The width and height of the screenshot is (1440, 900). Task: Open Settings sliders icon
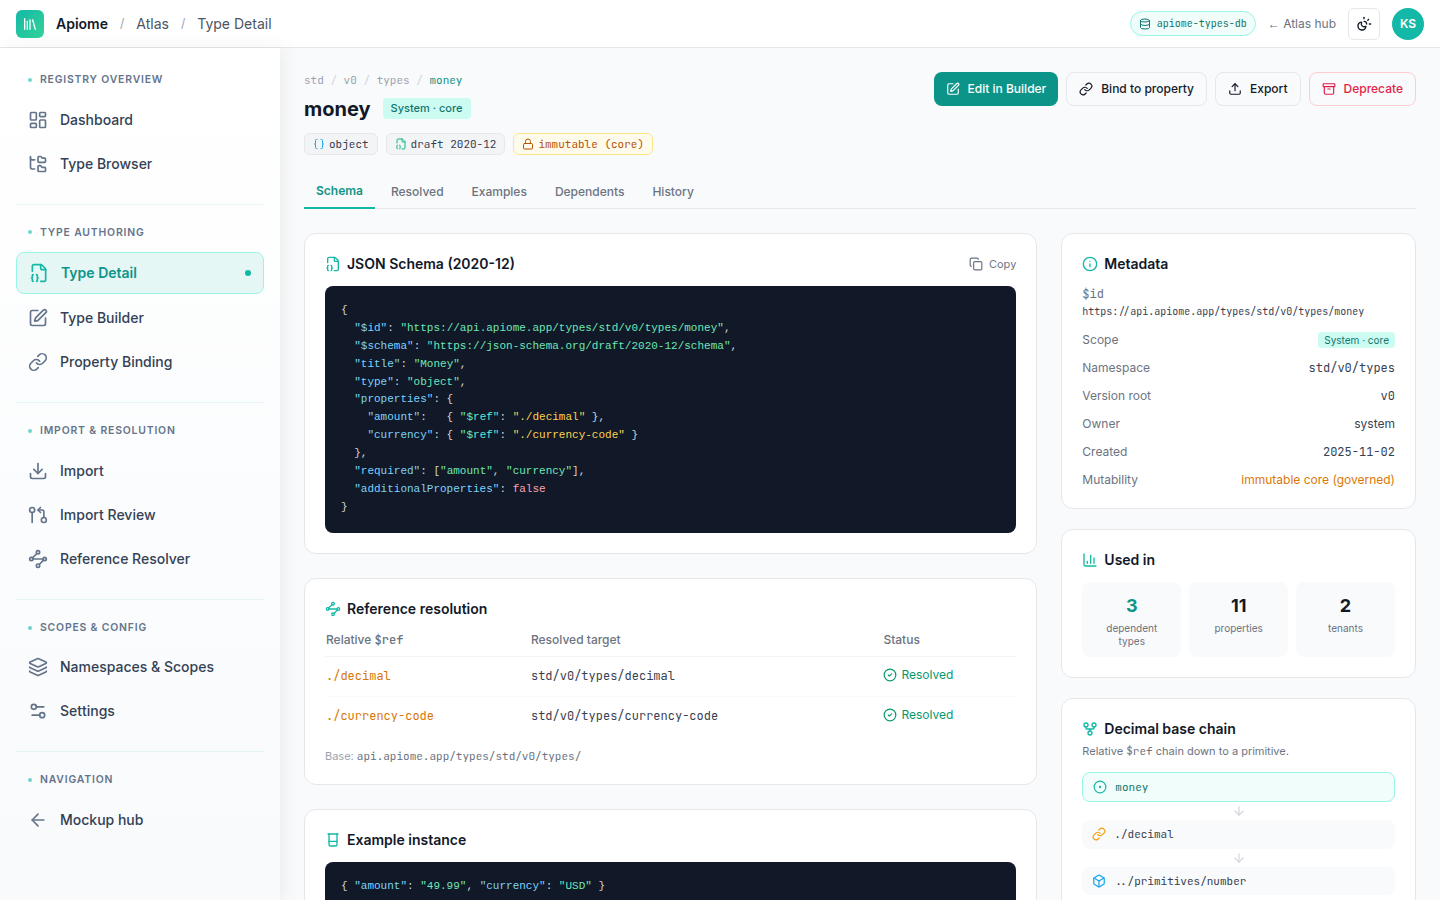pyautogui.click(x=38, y=711)
